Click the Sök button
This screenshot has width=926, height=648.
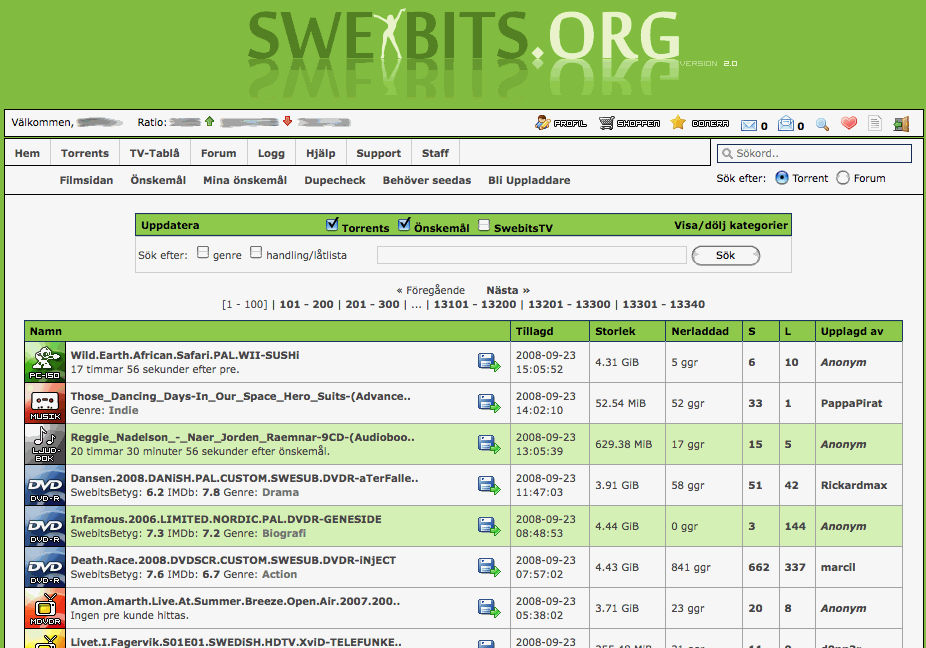click(725, 255)
